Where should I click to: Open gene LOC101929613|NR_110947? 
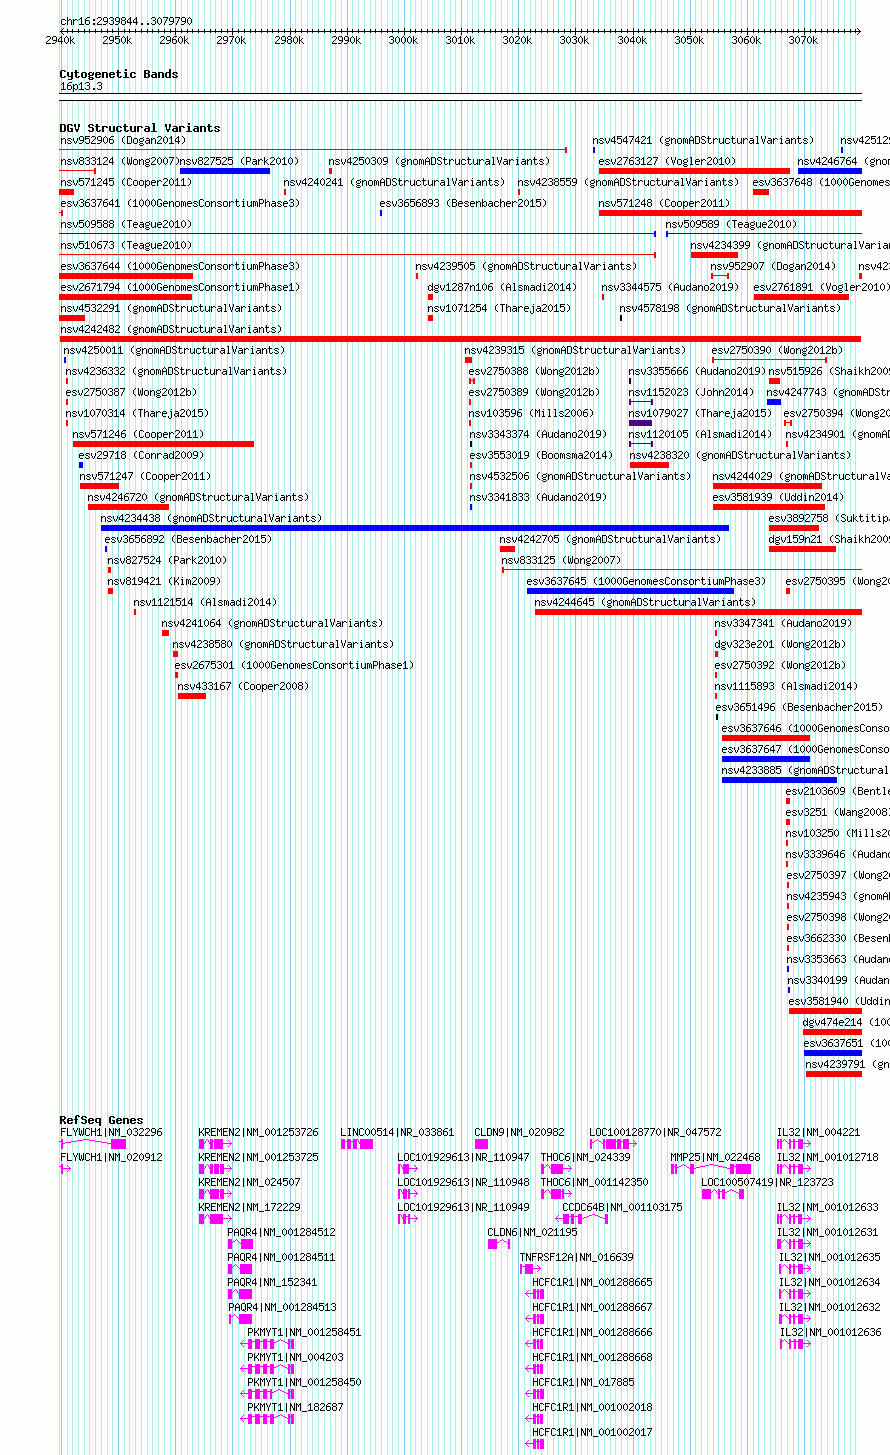coord(464,1157)
